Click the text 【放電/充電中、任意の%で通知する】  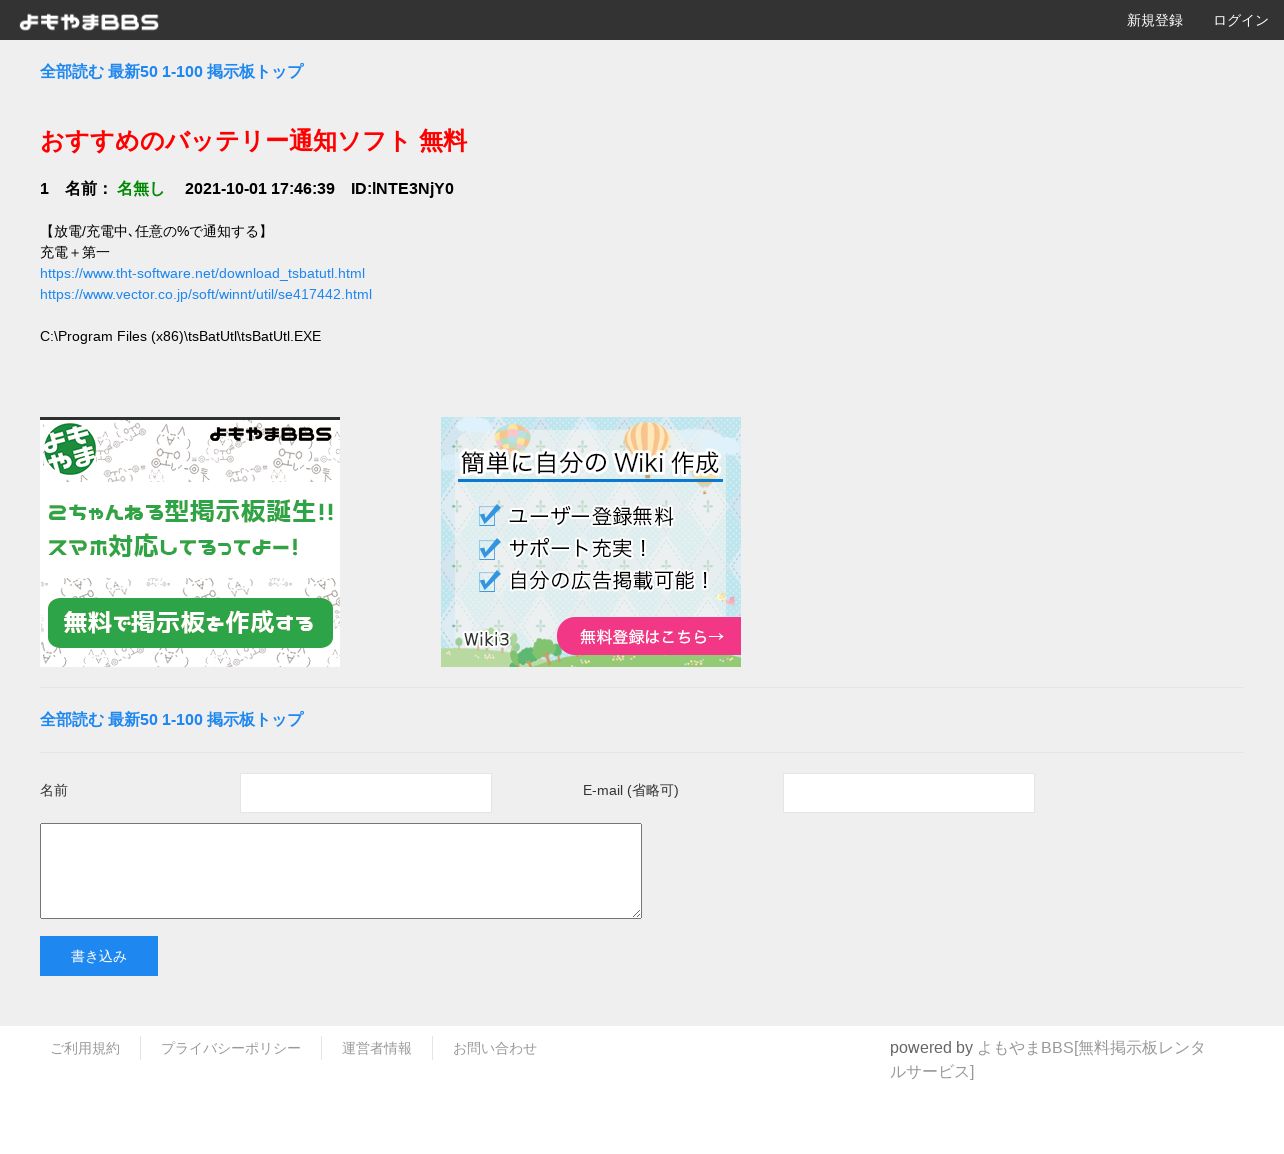click(x=156, y=231)
